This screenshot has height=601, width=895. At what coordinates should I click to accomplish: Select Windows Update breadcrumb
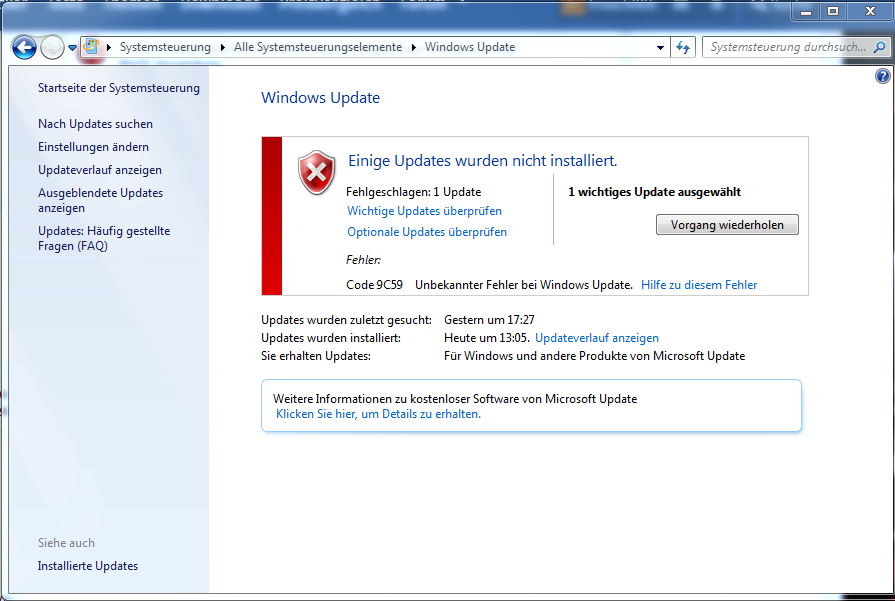pos(470,47)
